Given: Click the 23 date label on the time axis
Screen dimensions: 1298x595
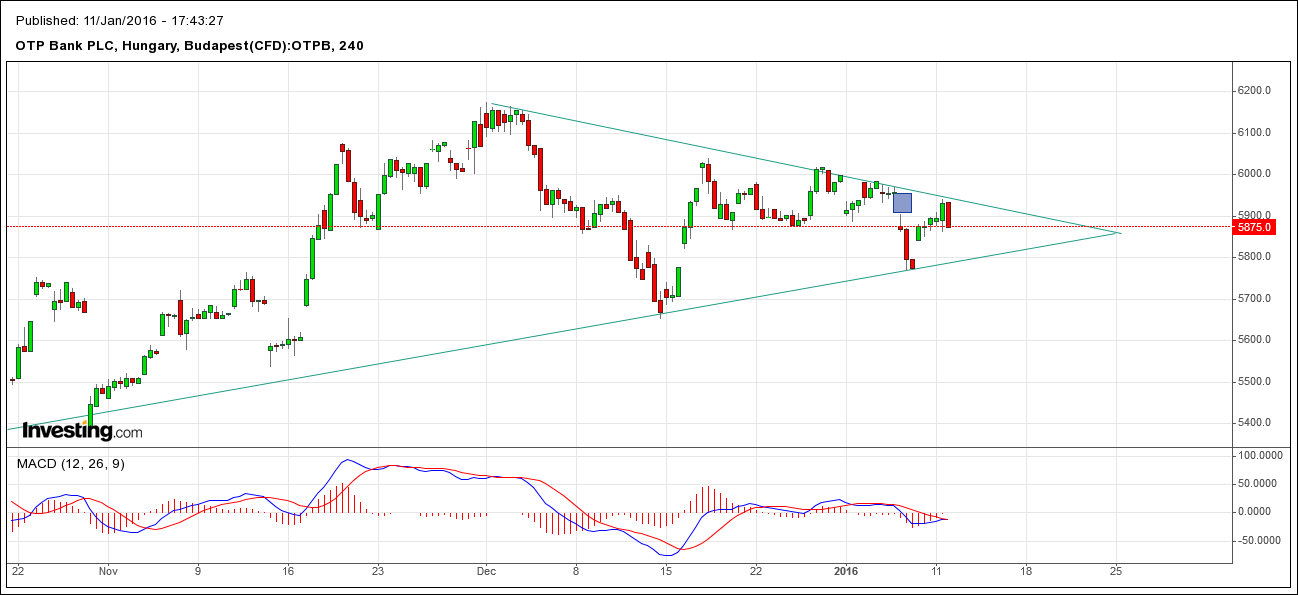Looking at the screenshot, I should tap(377, 571).
